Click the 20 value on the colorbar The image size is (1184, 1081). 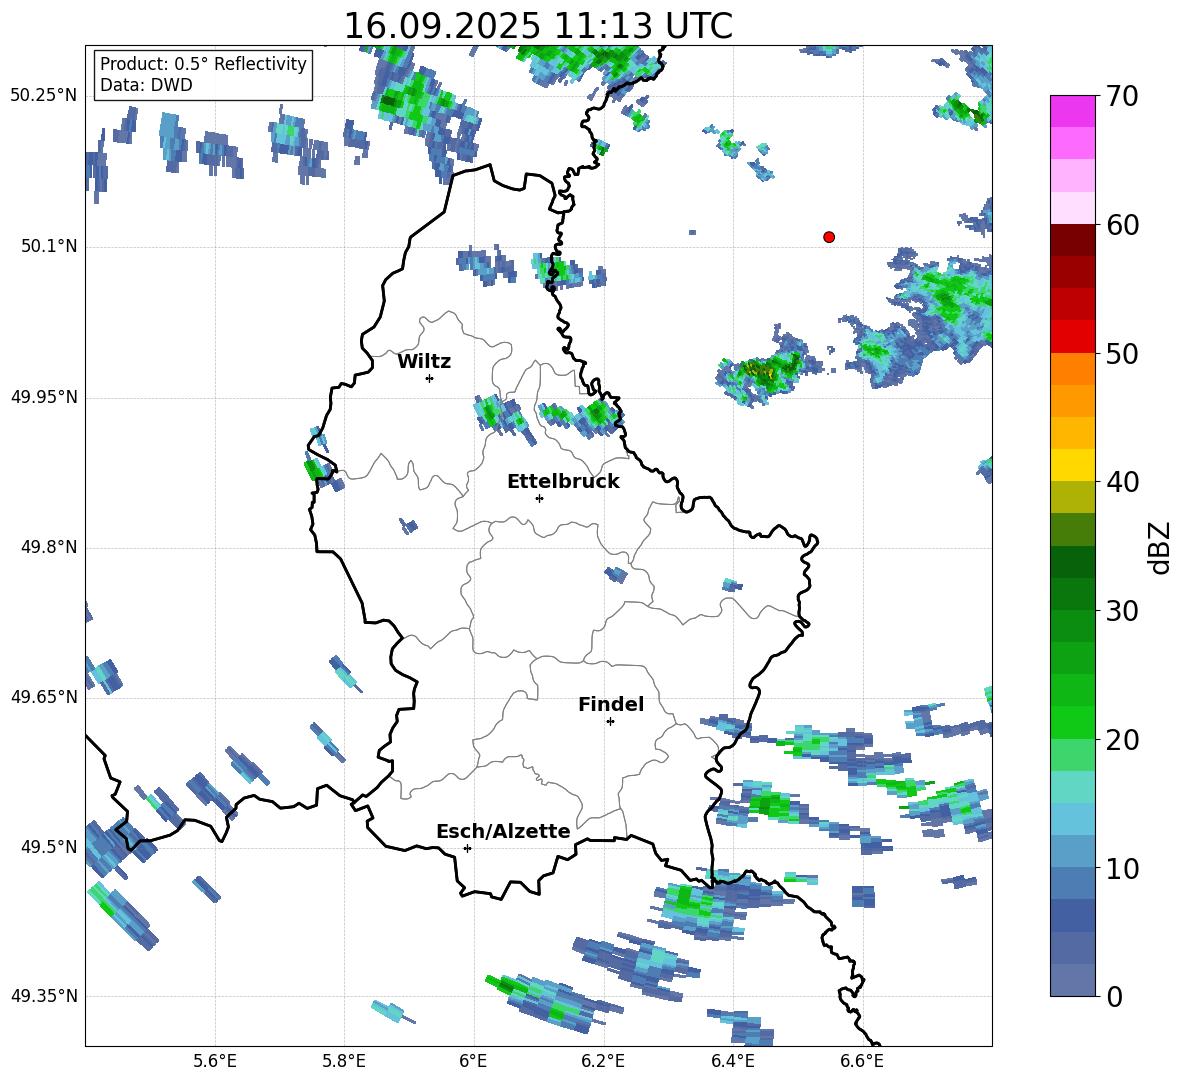pos(1122,740)
